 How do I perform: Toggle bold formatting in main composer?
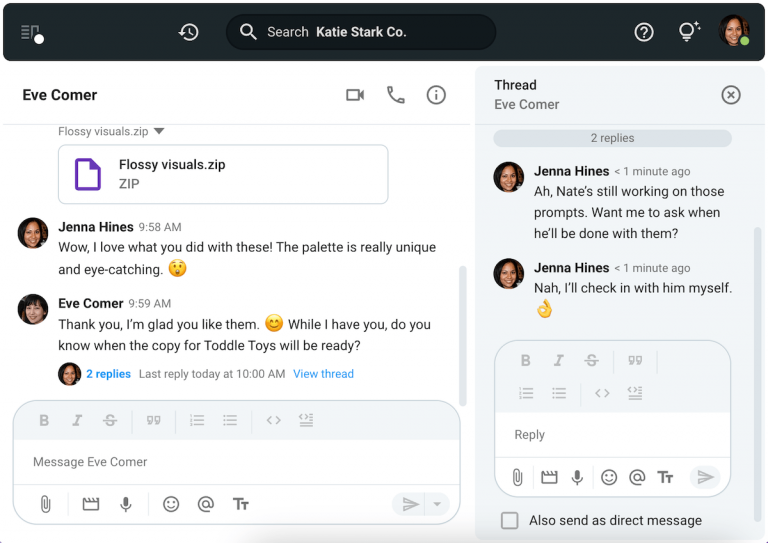tap(44, 420)
